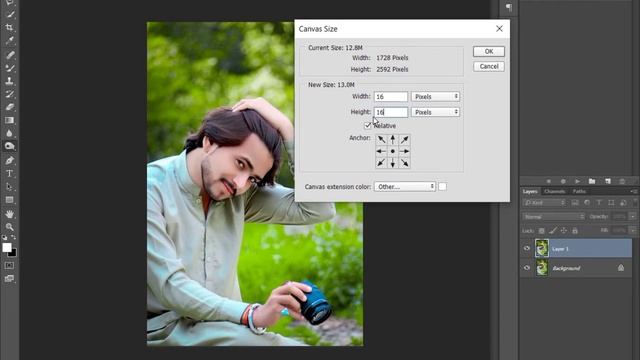Begin recording action icon

click(x=563, y=181)
